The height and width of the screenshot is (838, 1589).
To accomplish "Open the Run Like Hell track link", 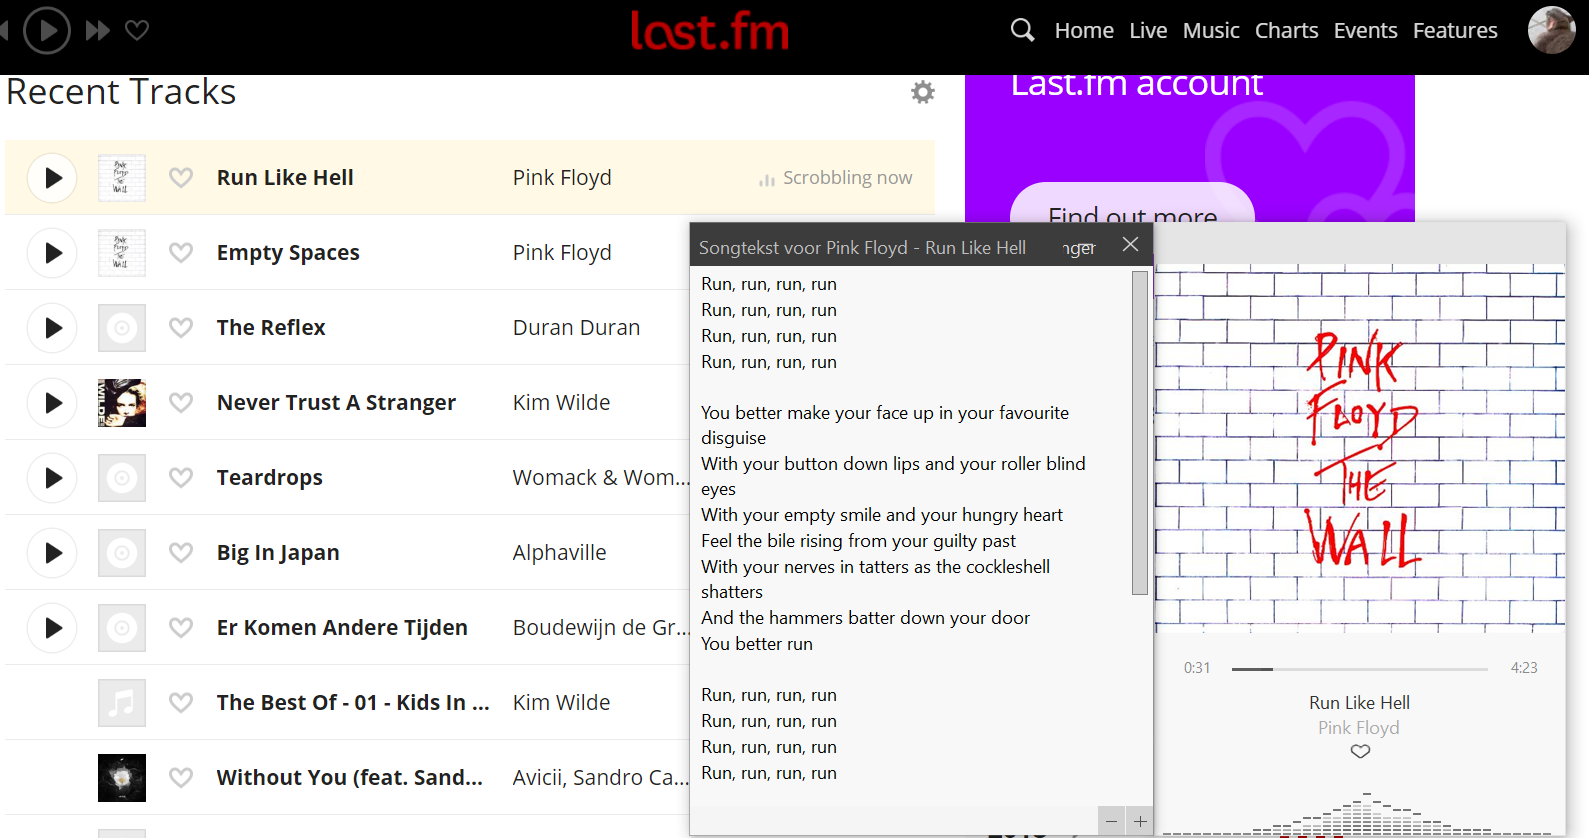I will (285, 178).
